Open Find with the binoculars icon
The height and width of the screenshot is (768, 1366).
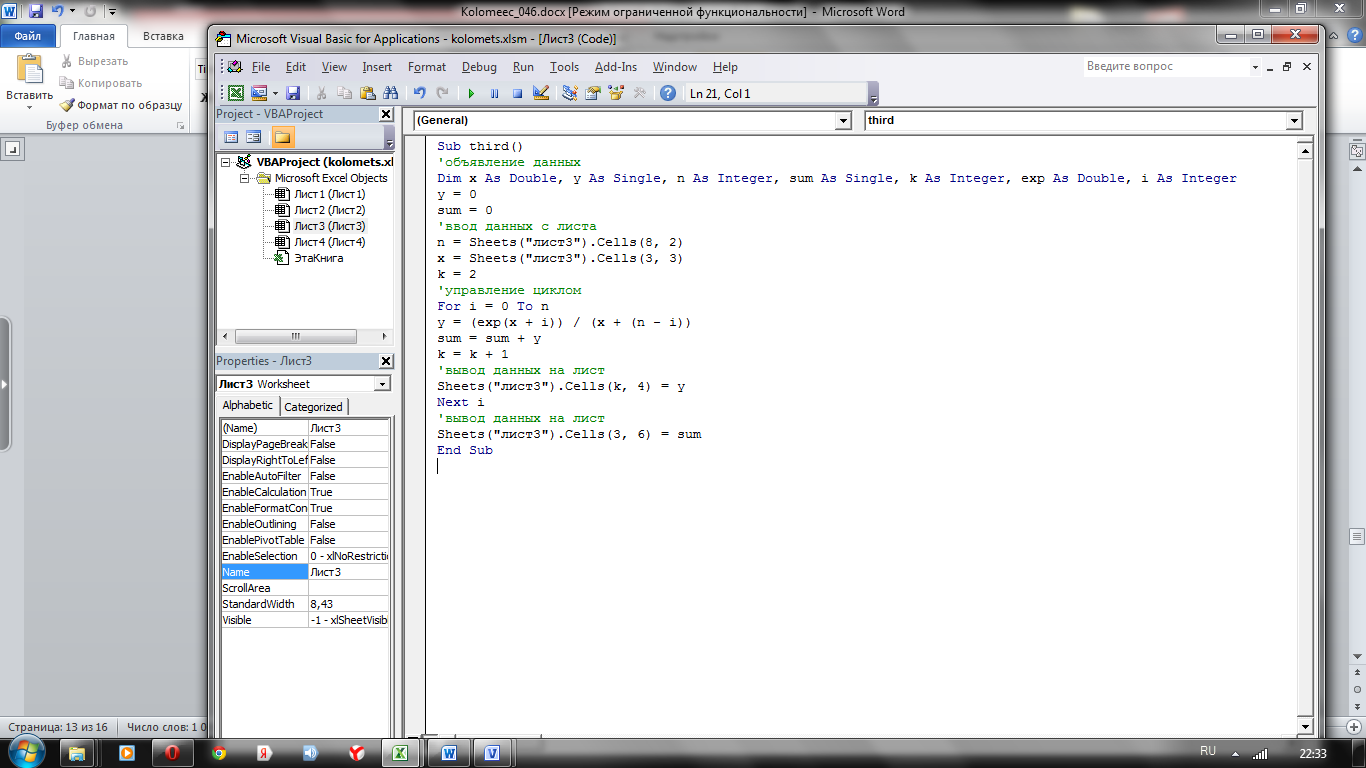(389, 93)
